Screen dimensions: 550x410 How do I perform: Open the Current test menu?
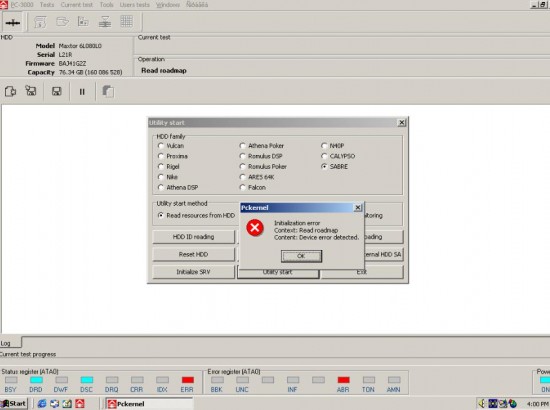[77, 5]
